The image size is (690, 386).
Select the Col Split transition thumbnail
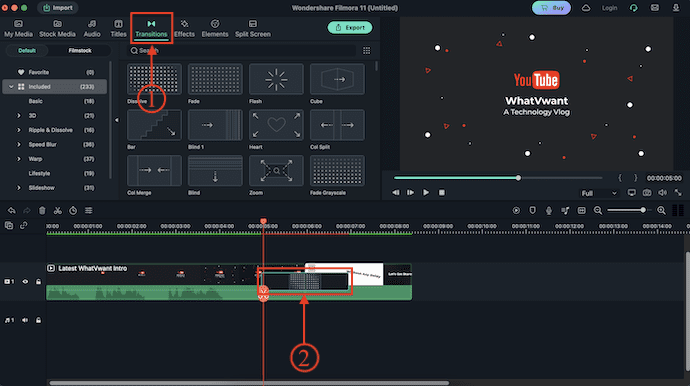337,125
